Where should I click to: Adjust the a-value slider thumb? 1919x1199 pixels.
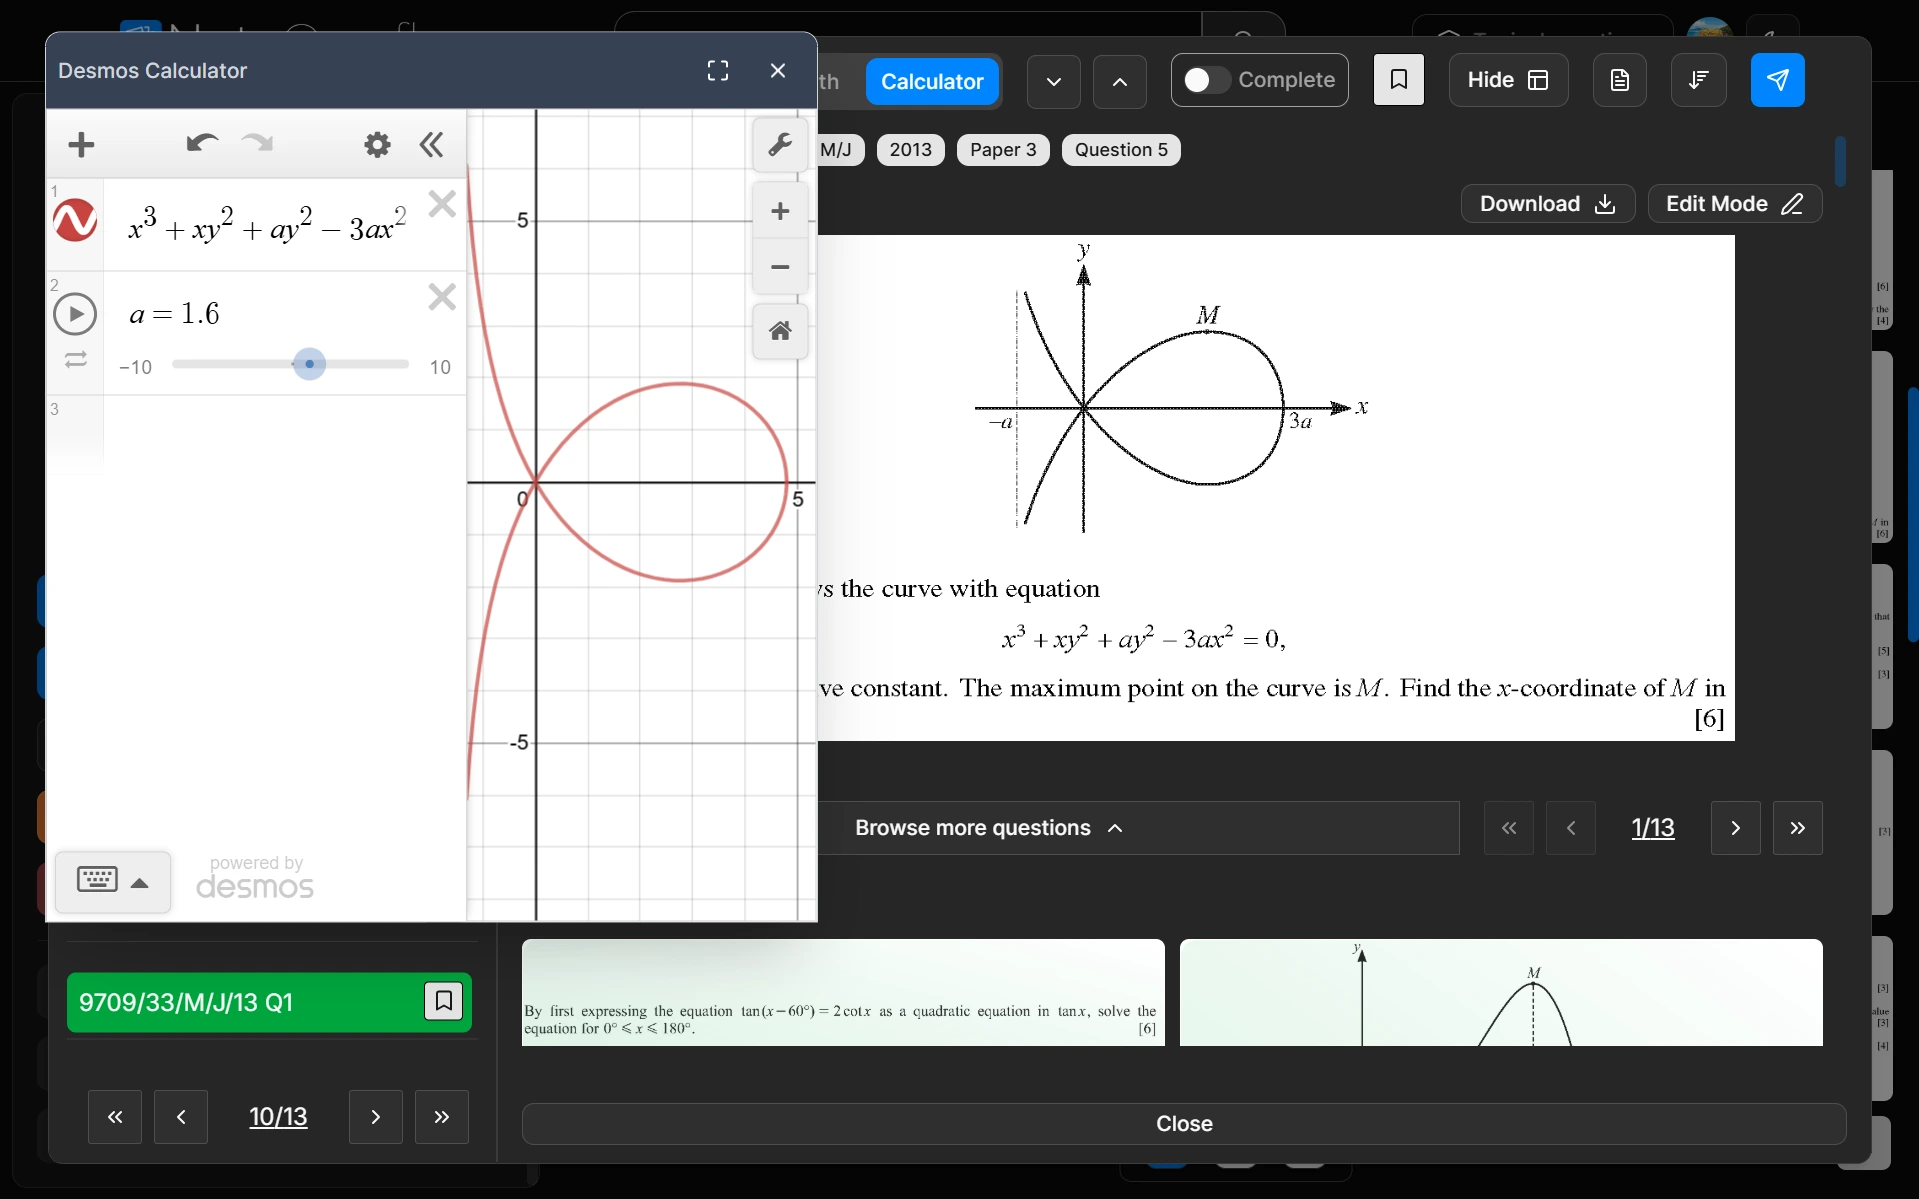(310, 364)
